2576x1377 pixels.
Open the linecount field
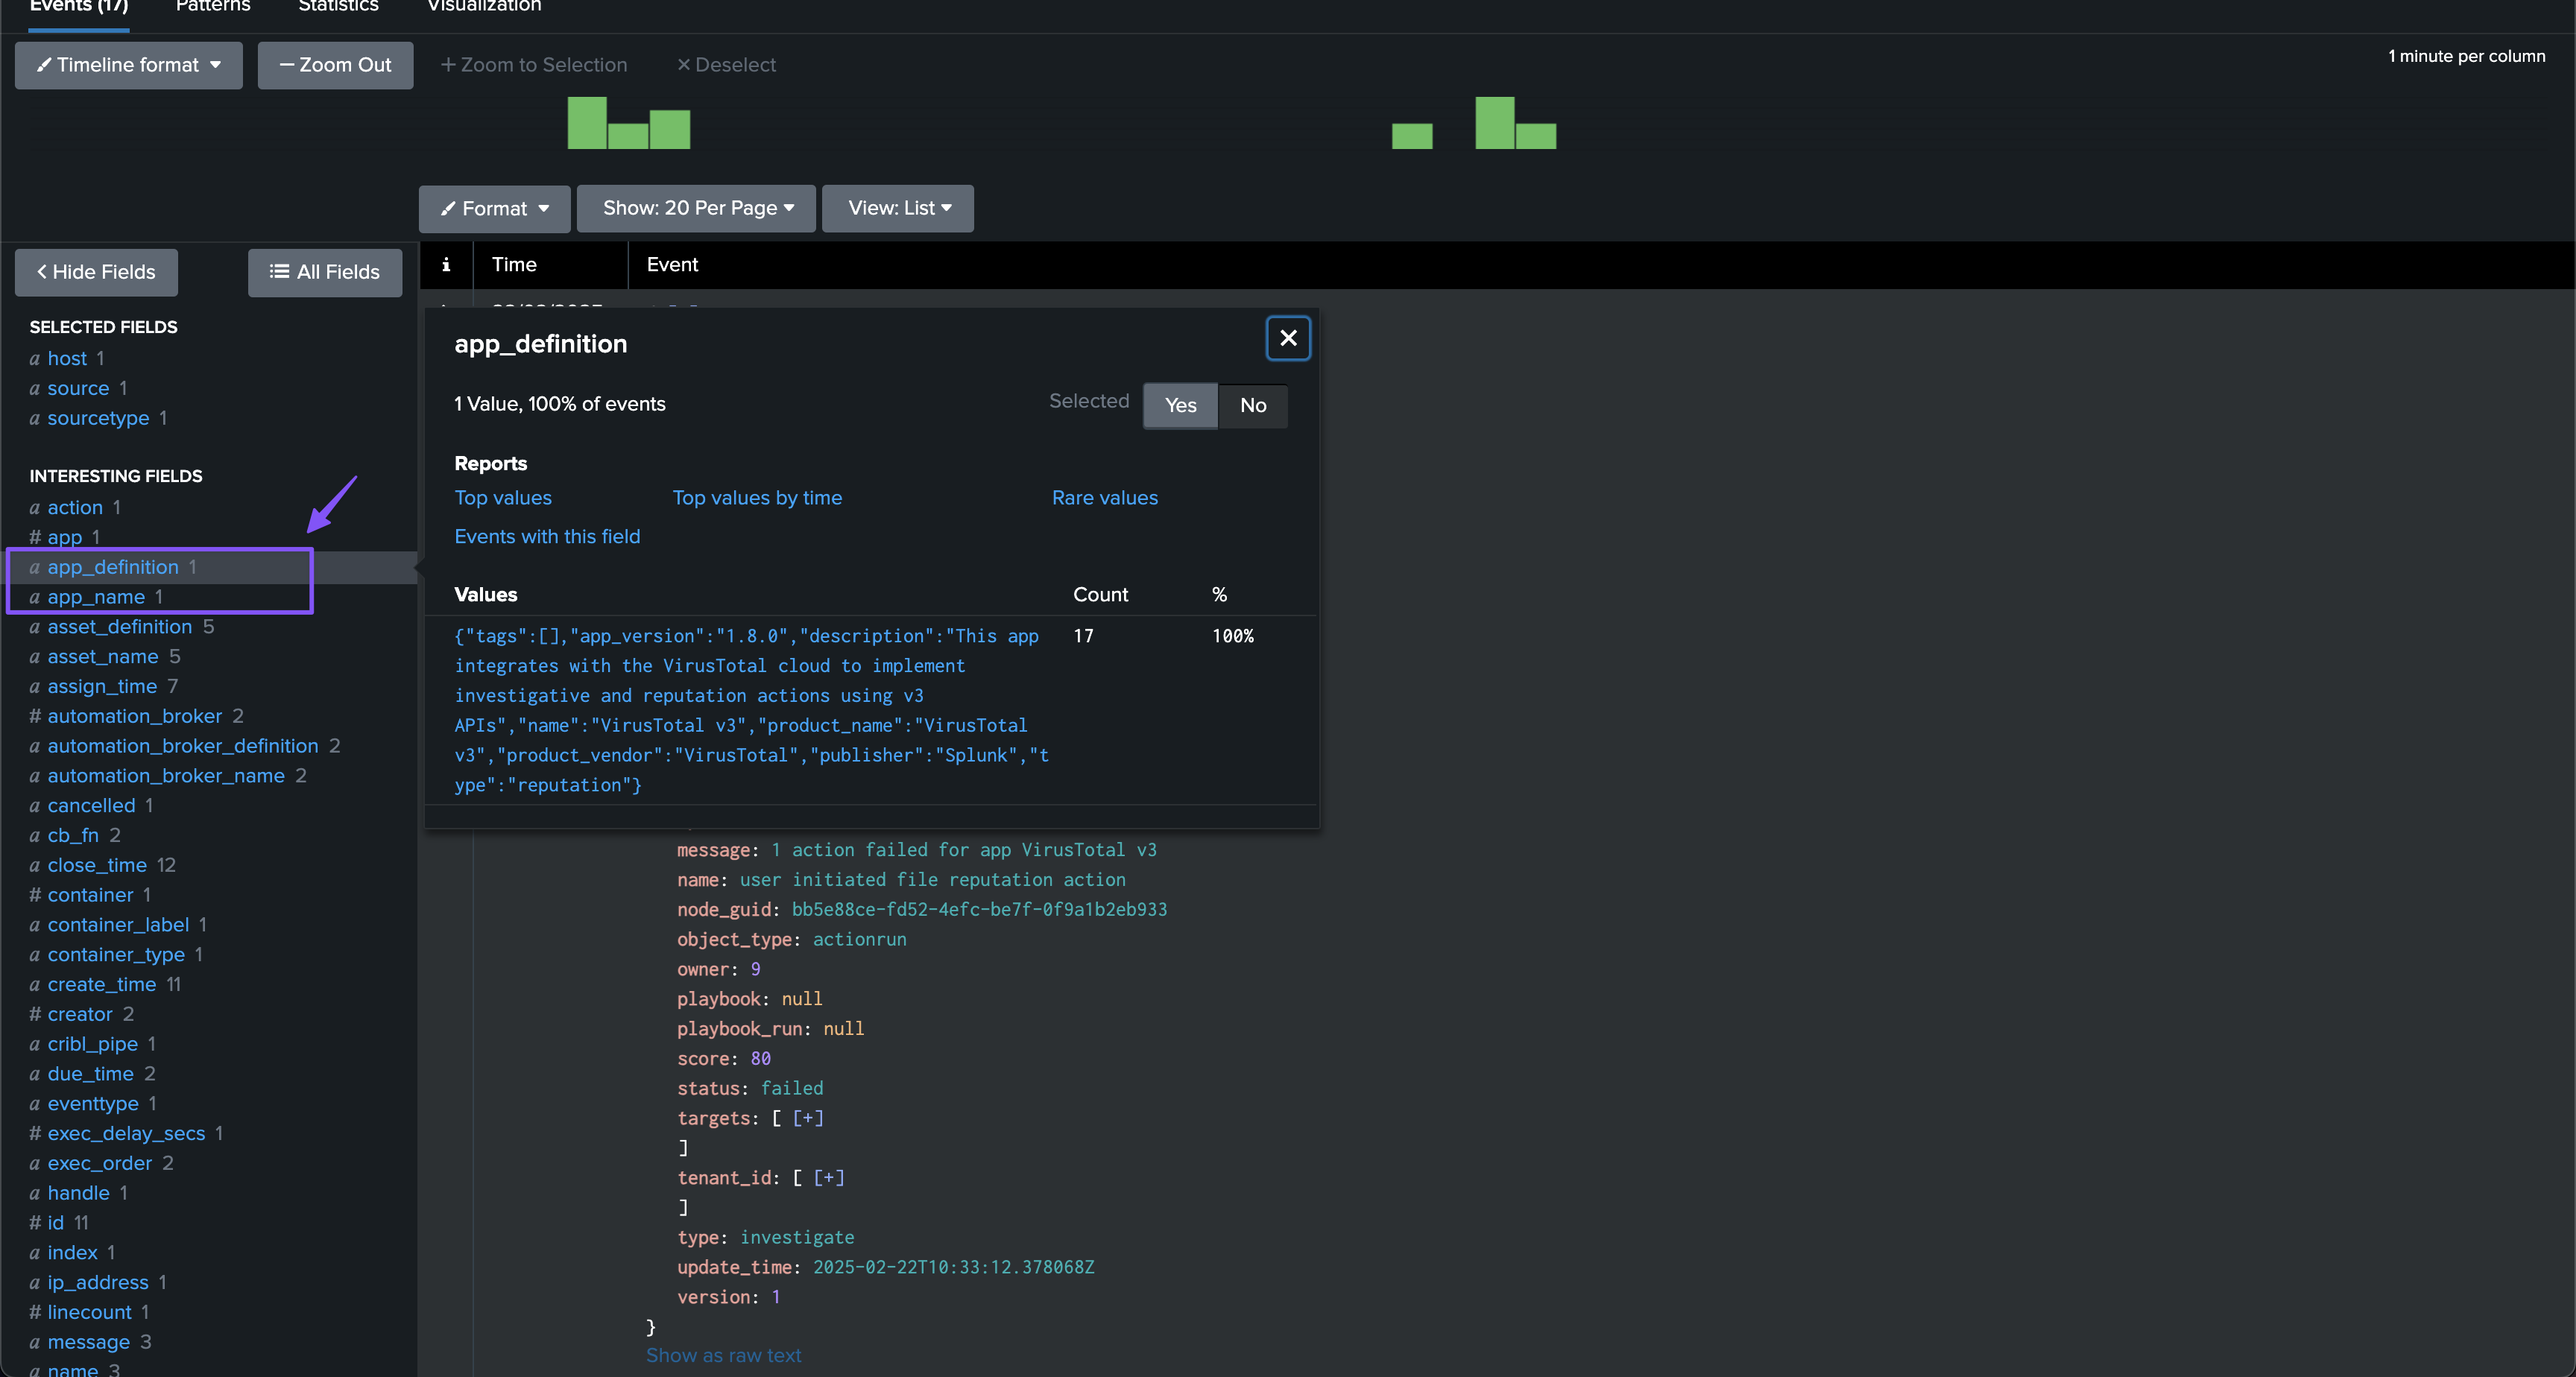click(90, 1312)
